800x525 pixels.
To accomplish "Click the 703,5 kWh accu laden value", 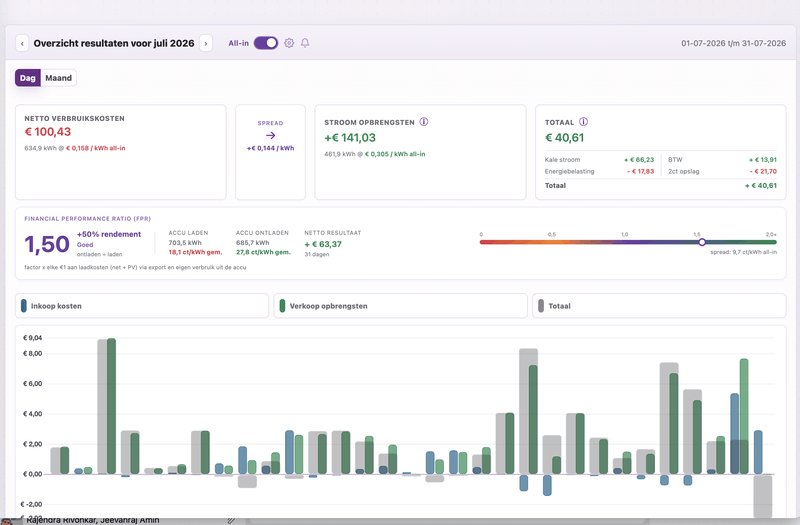I will point(185,243).
